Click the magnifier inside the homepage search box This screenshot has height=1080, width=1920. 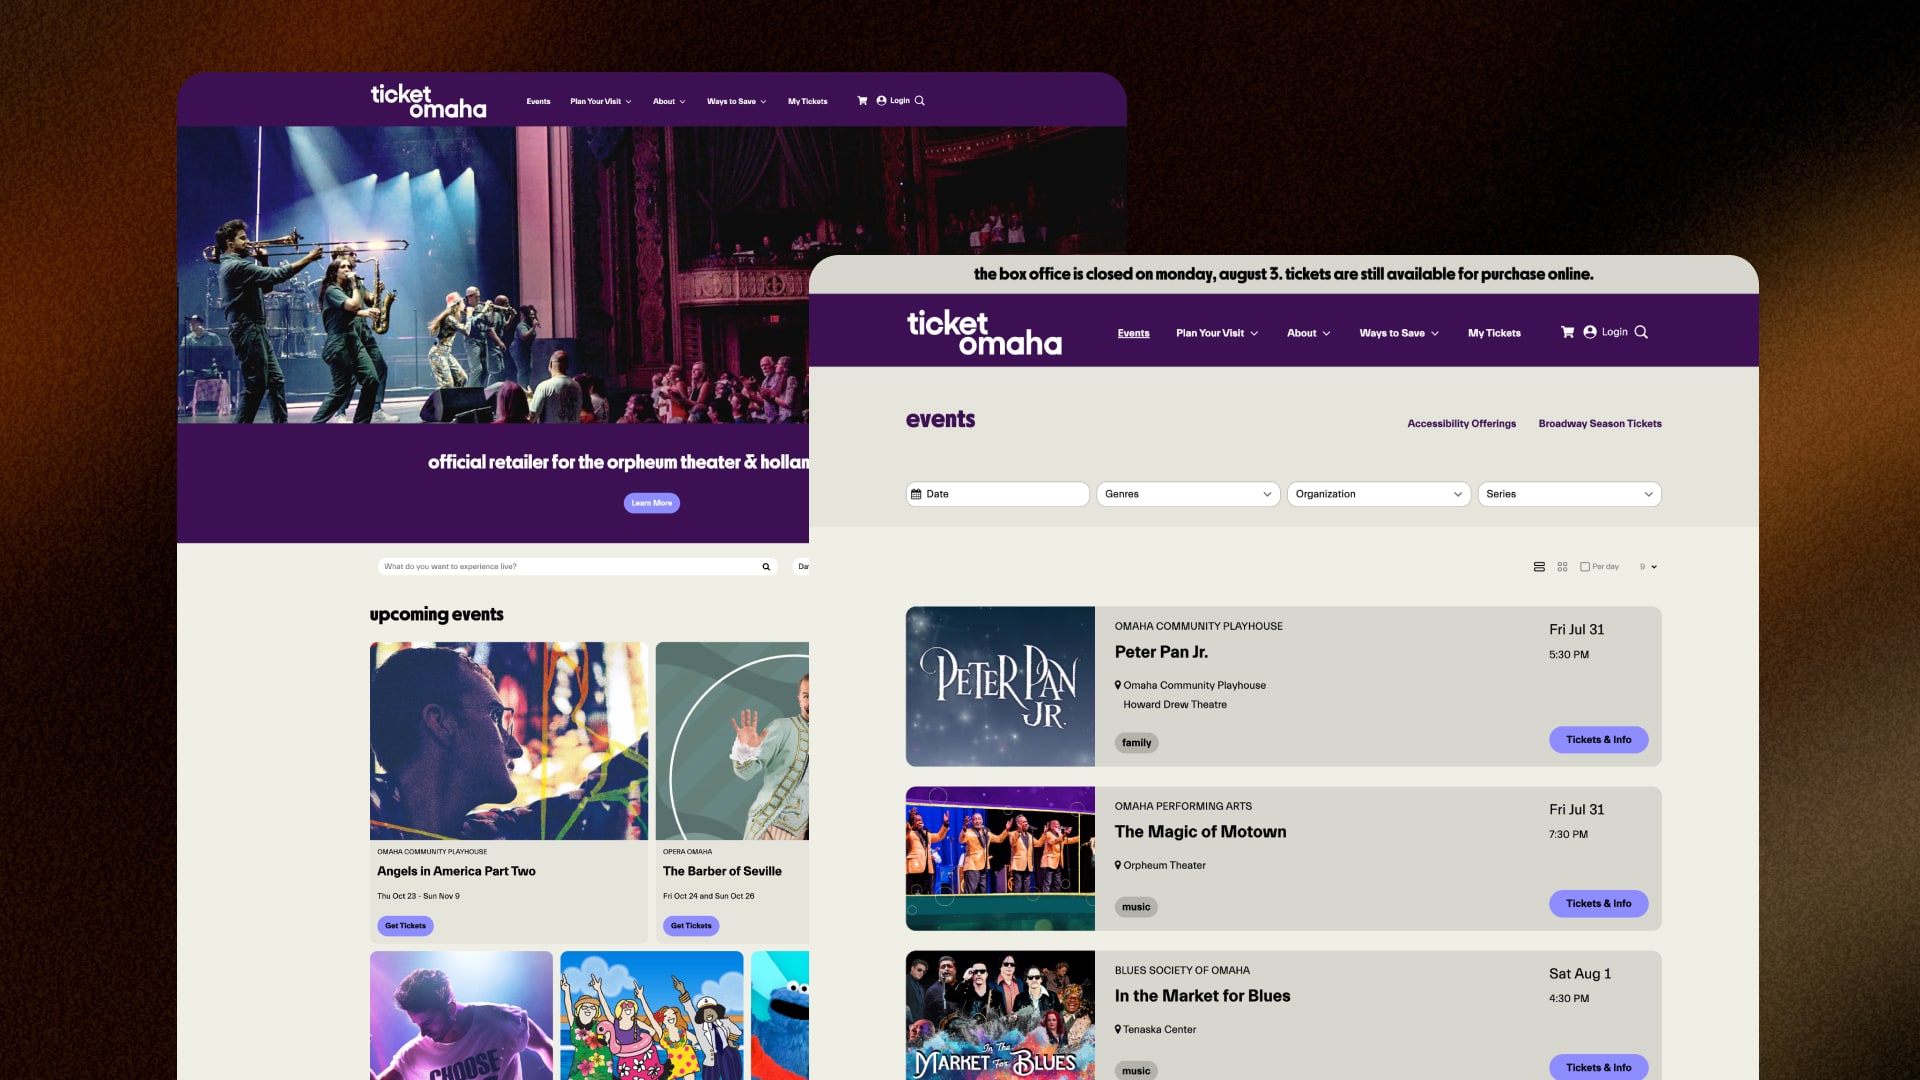pyautogui.click(x=766, y=567)
